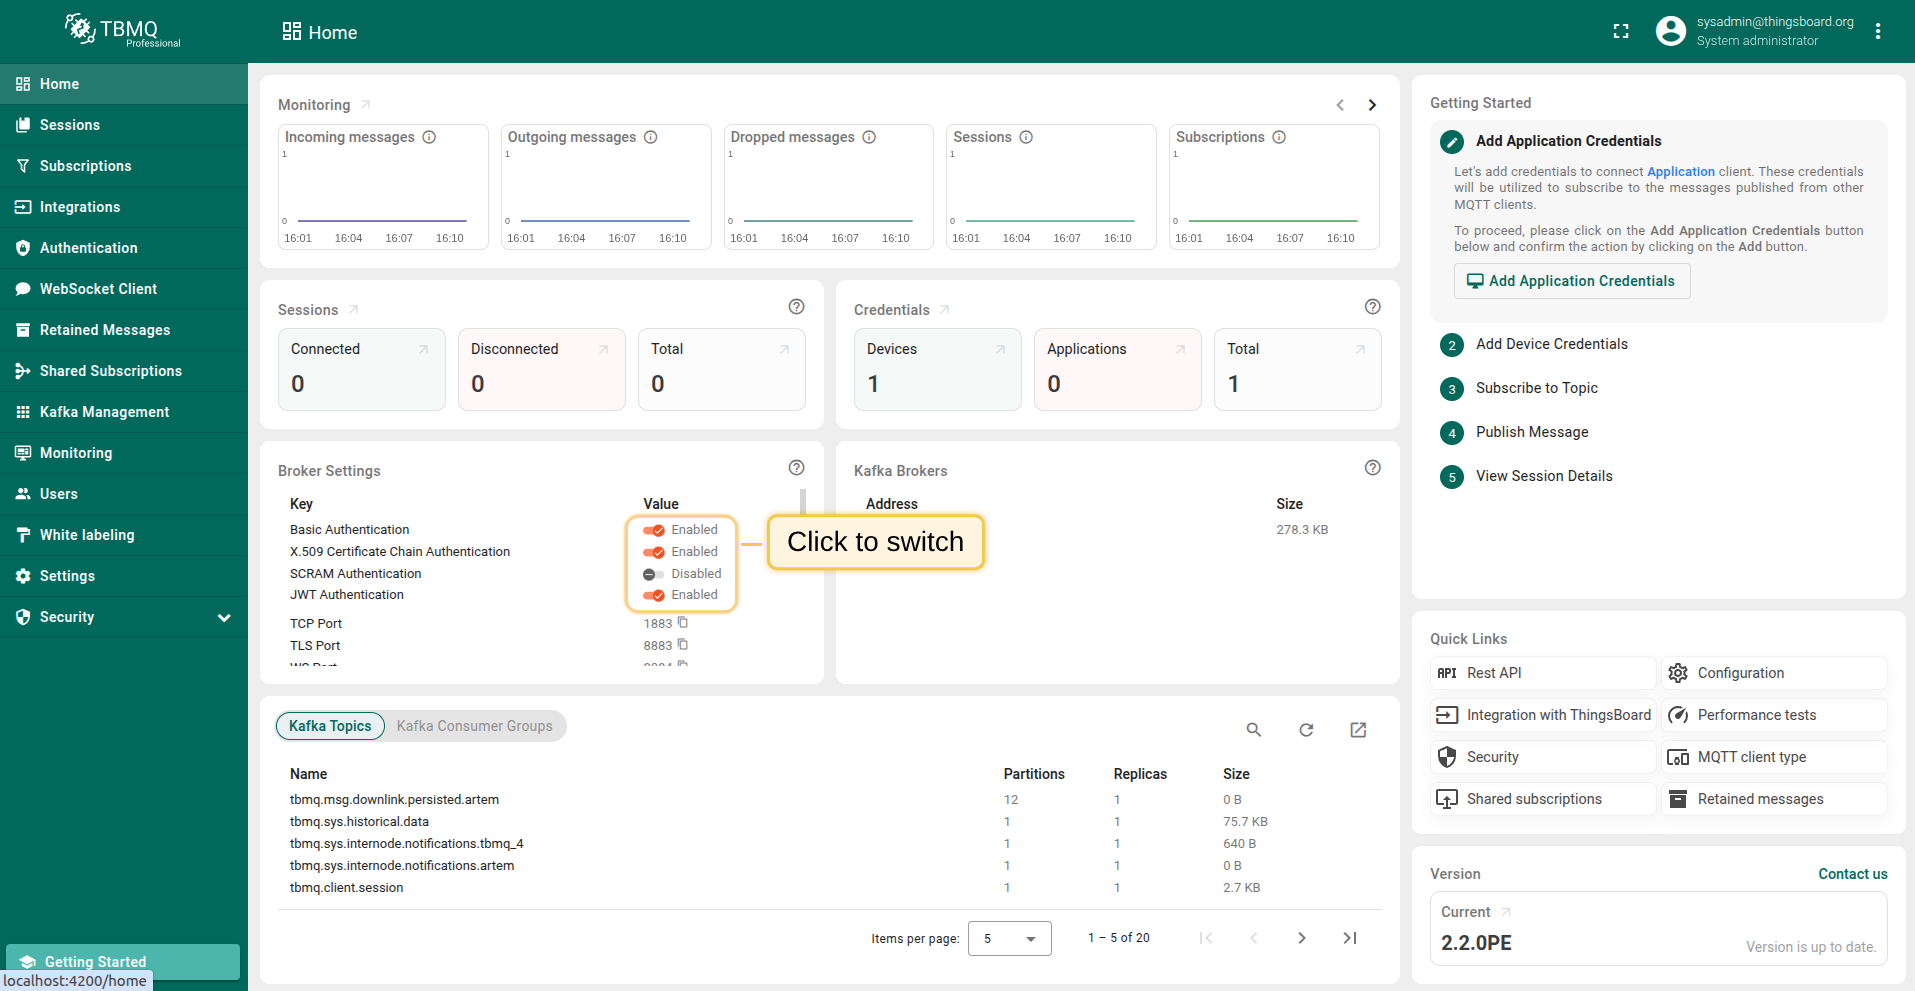
Task: Open the three-dot user menu
Action: (1878, 32)
